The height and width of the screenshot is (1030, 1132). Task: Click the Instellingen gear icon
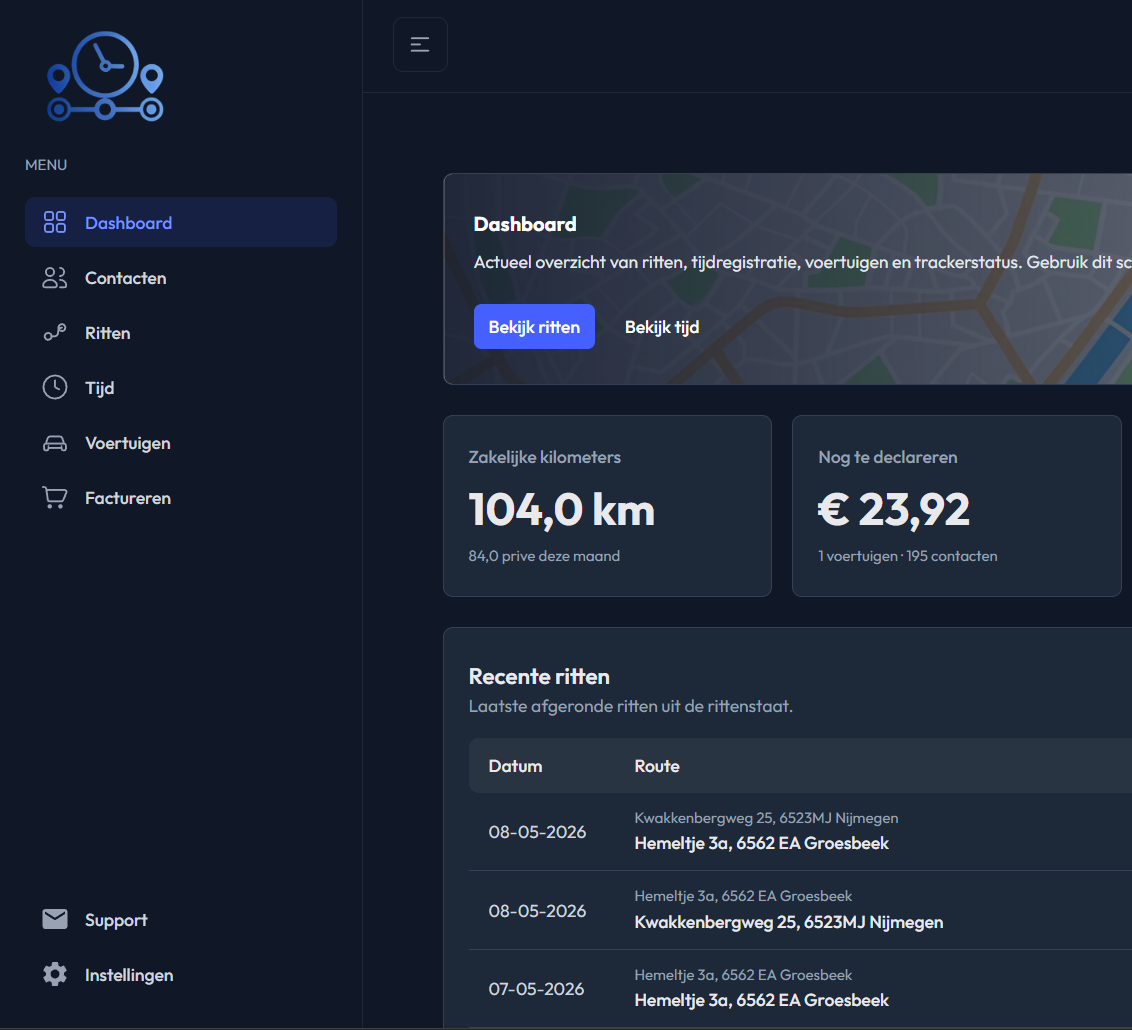pos(55,974)
